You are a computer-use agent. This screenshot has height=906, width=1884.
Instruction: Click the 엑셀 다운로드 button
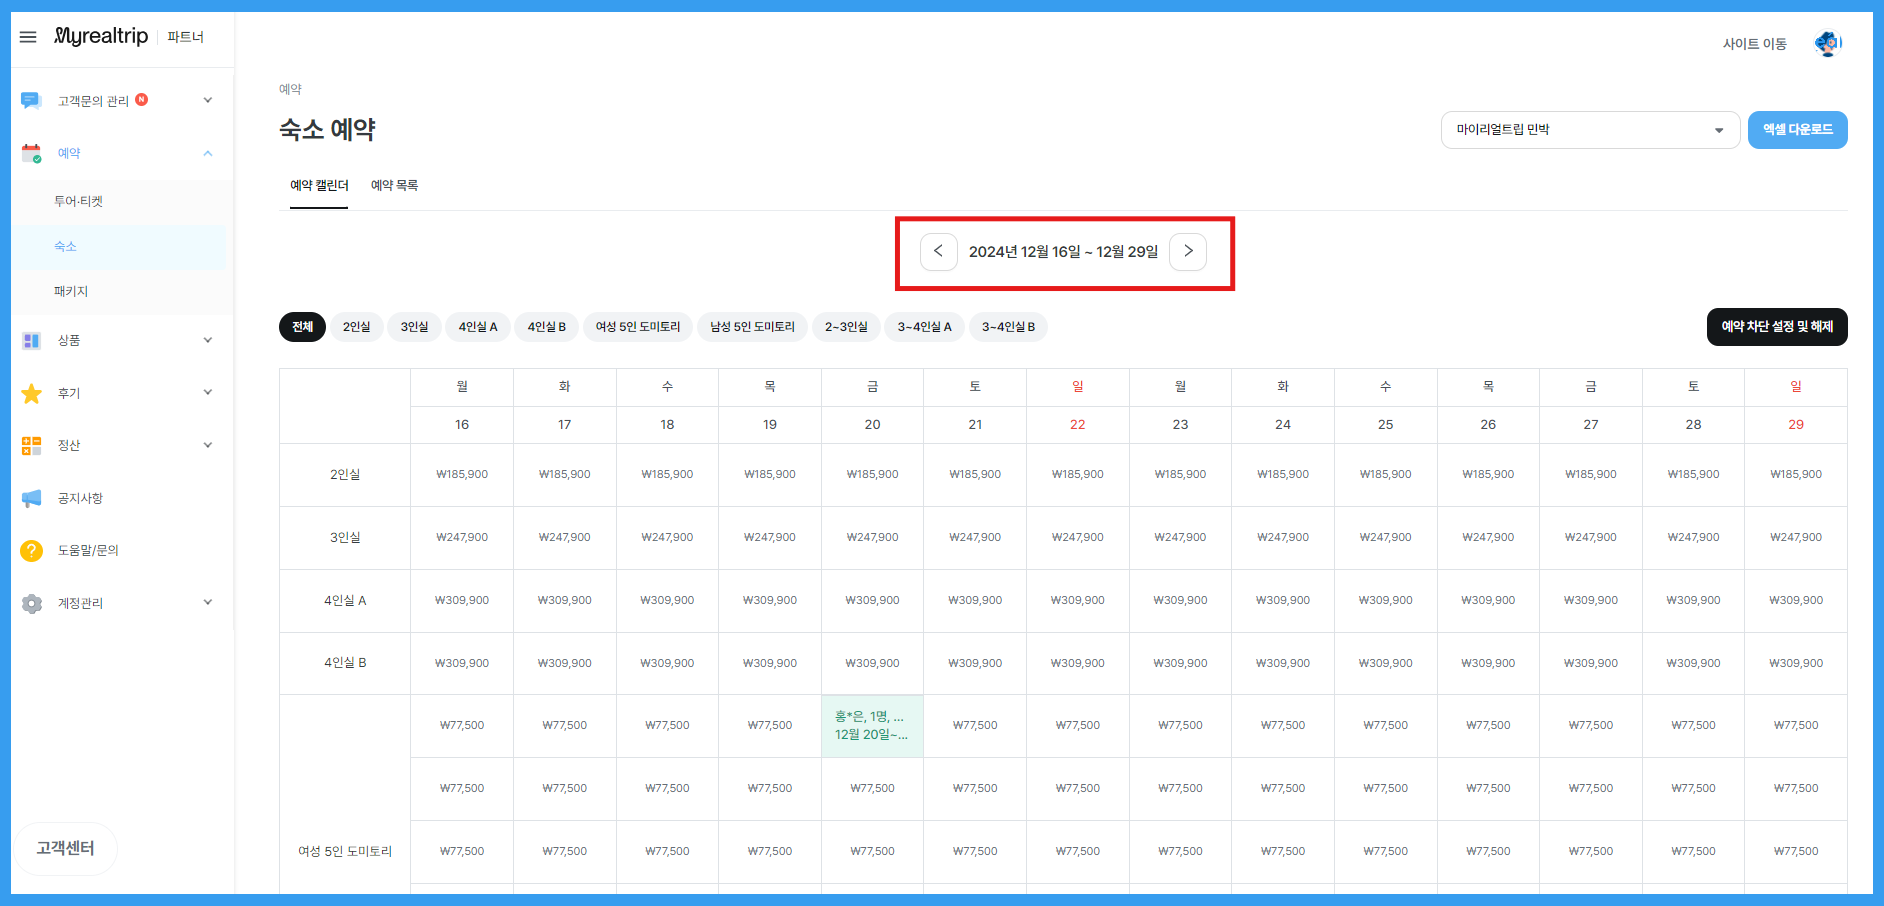1797,130
